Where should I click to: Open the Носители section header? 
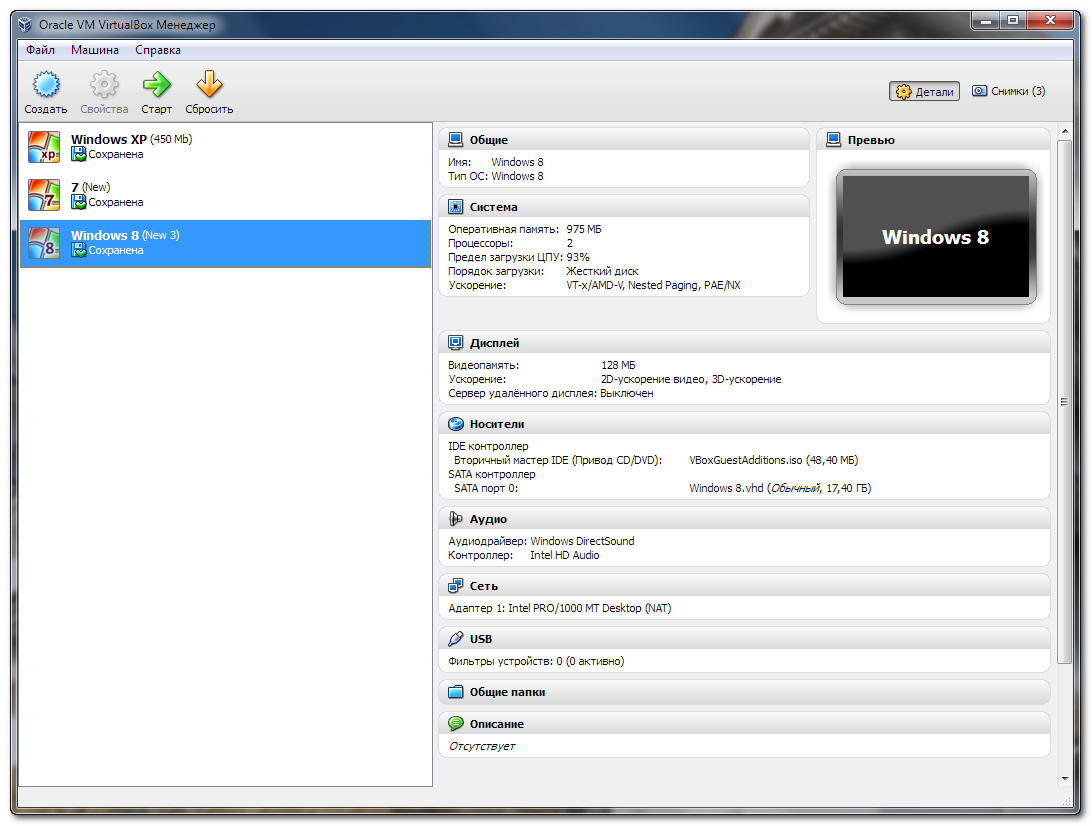coord(744,423)
